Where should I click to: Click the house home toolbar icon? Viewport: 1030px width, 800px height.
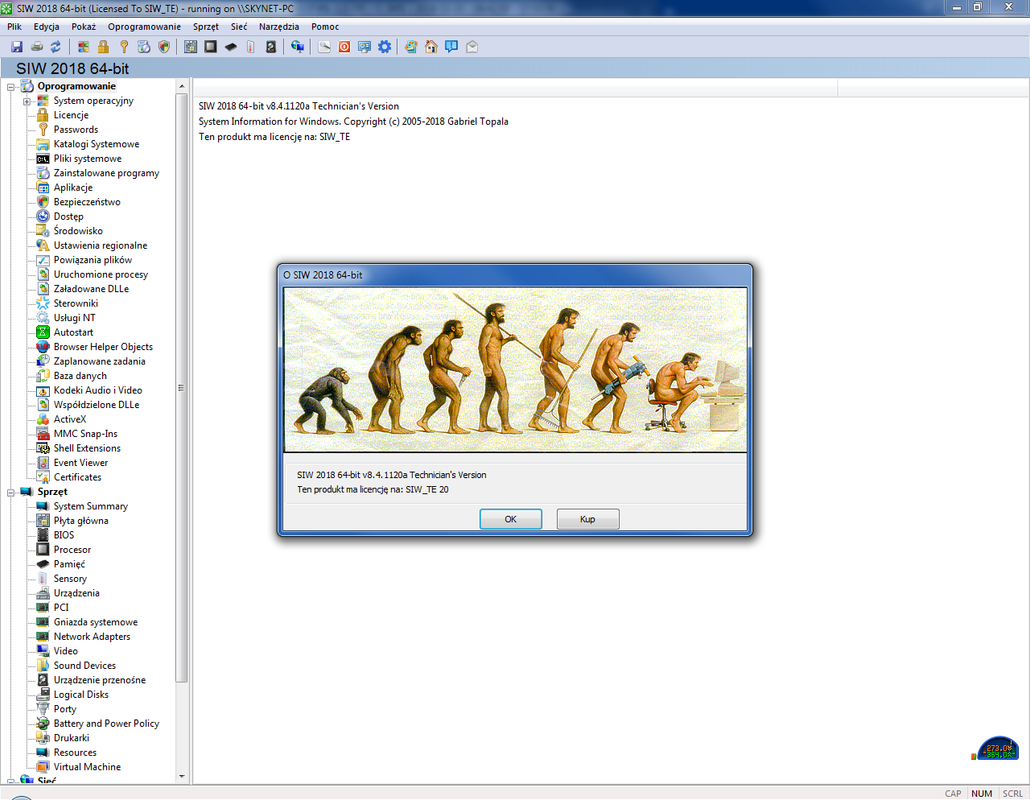point(431,47)
